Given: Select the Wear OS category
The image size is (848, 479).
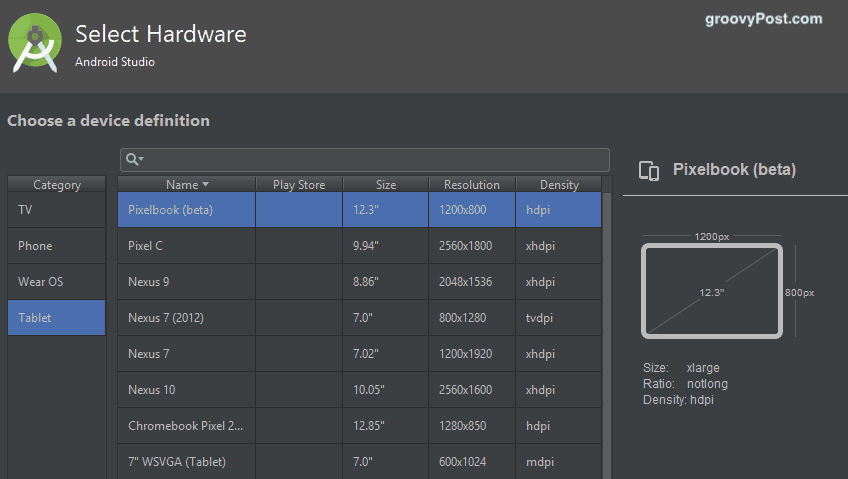Looking at the screenshot, I should click(x=56, y=282).
